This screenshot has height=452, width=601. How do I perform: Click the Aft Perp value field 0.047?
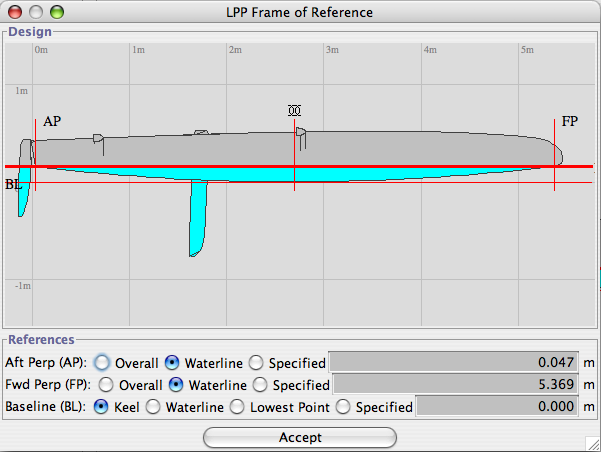click(454, 362)
